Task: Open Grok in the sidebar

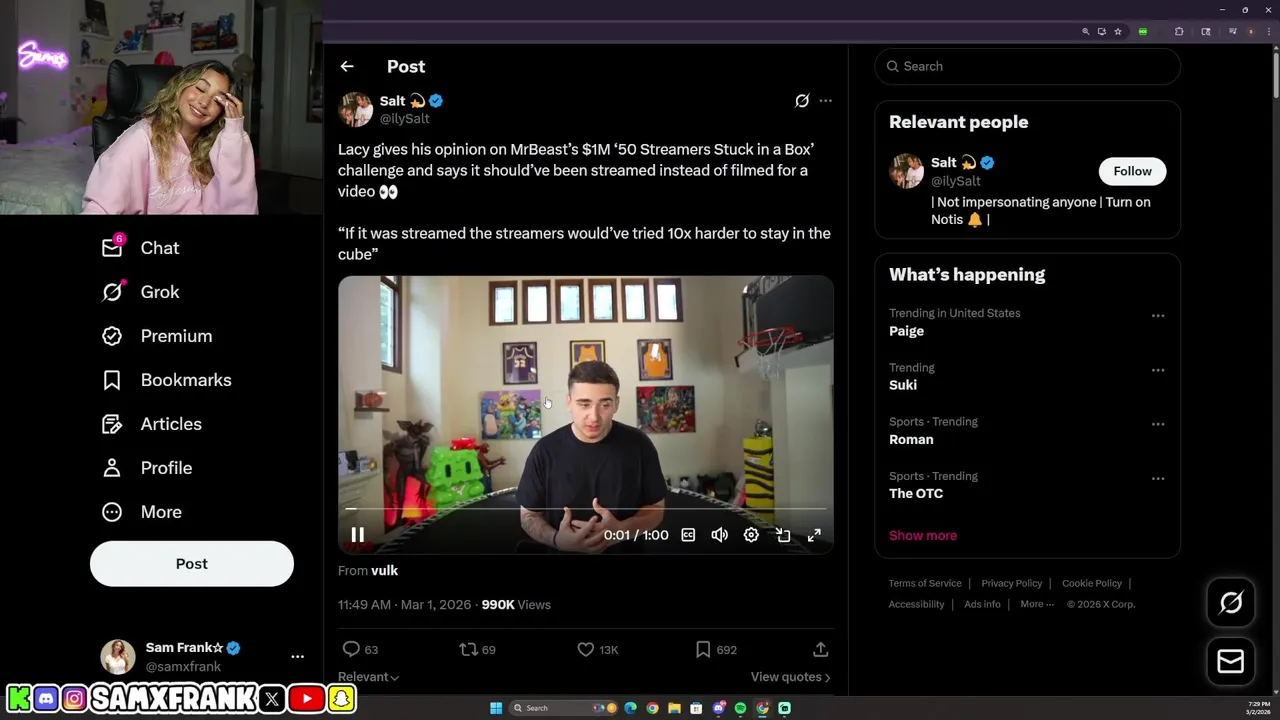Action: coord(141,292)
